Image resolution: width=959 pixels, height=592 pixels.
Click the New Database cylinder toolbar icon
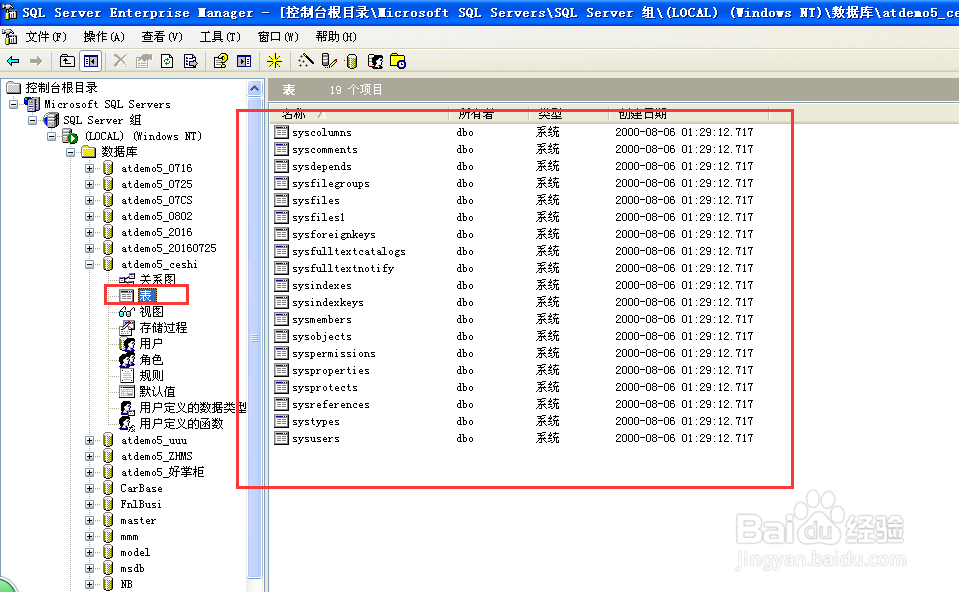click(x=352, y=61)
